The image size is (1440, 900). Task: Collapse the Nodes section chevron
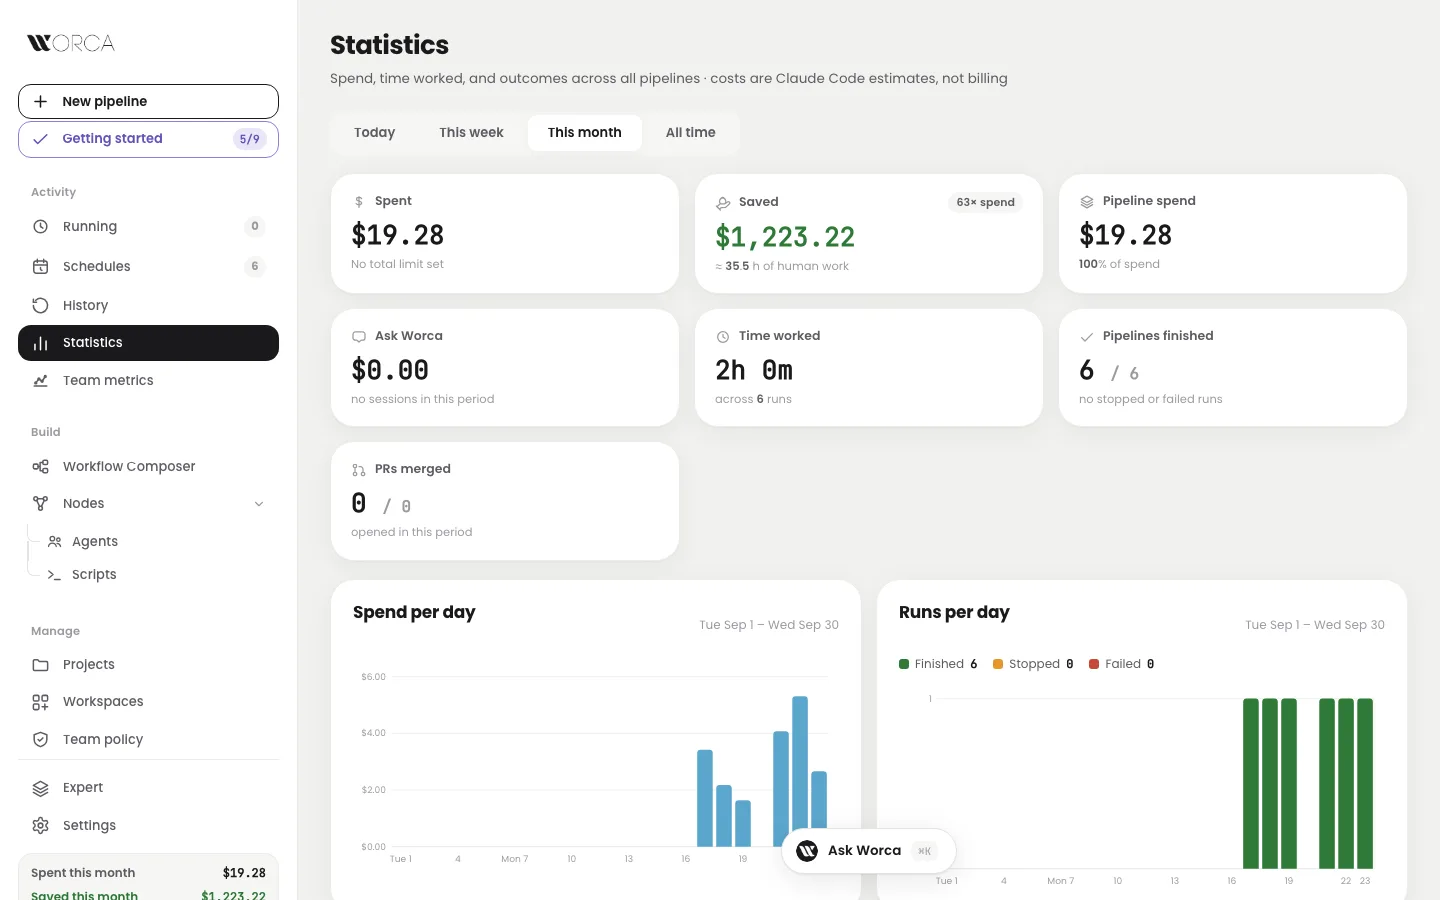point(259,504)
